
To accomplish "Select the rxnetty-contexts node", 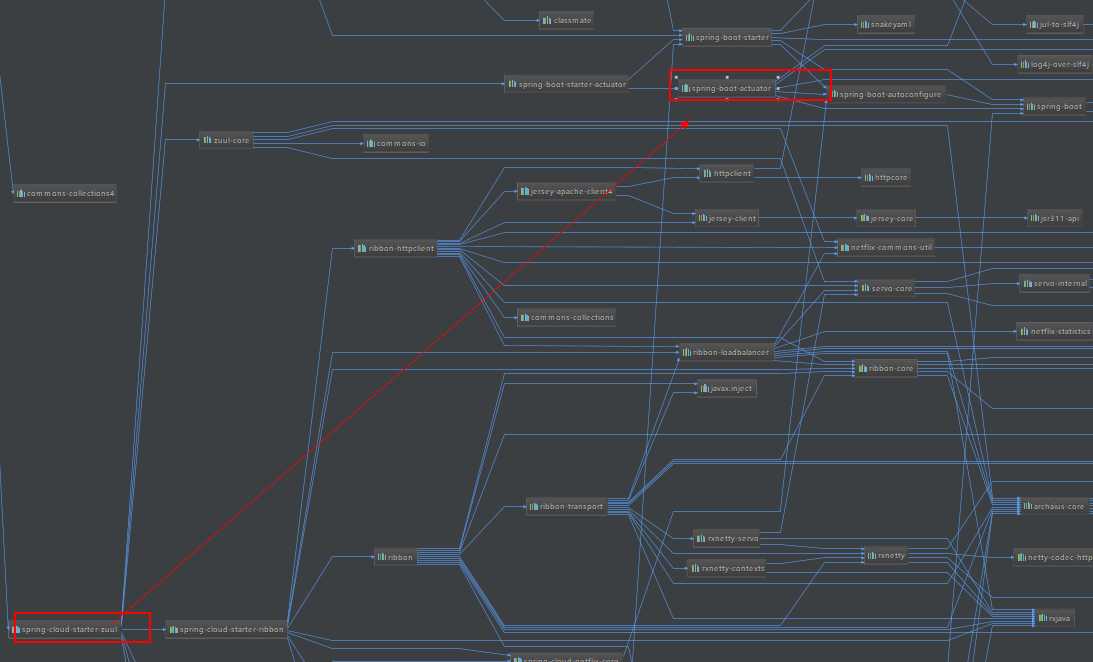I will pyautogui.click(x=726, y=568).
